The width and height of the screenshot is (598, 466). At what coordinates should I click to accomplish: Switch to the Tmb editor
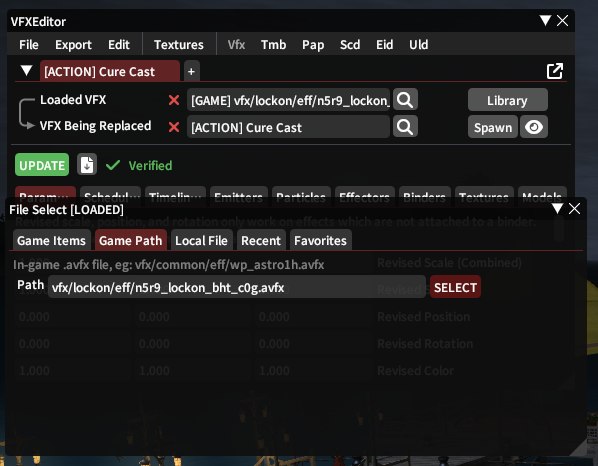pos(273,45)
